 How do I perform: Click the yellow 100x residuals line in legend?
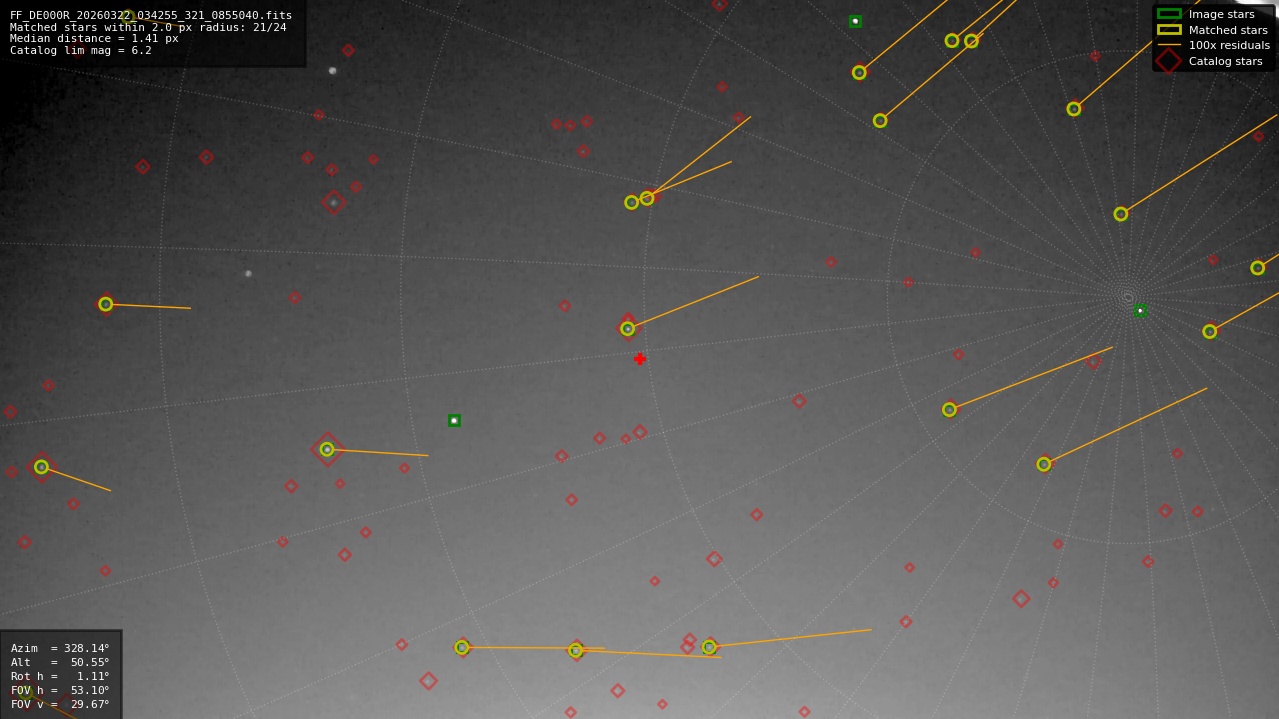click(1168, 44)
